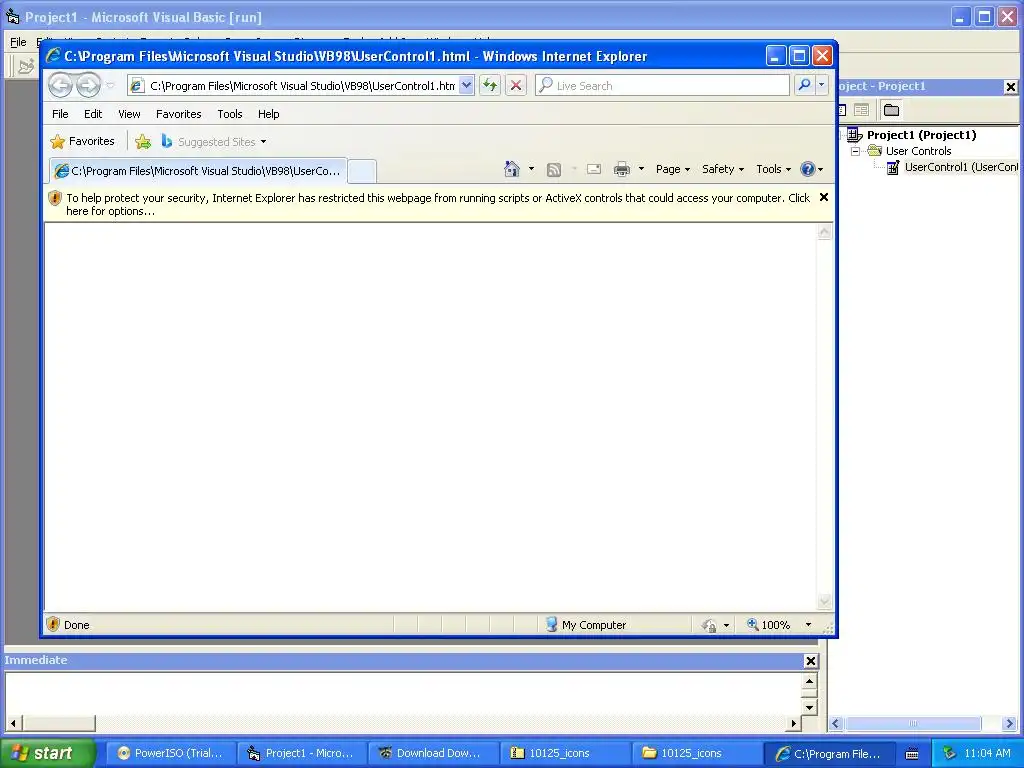
Task: Open the command bar Tools dropdown
Action: (x=773, y=169)
